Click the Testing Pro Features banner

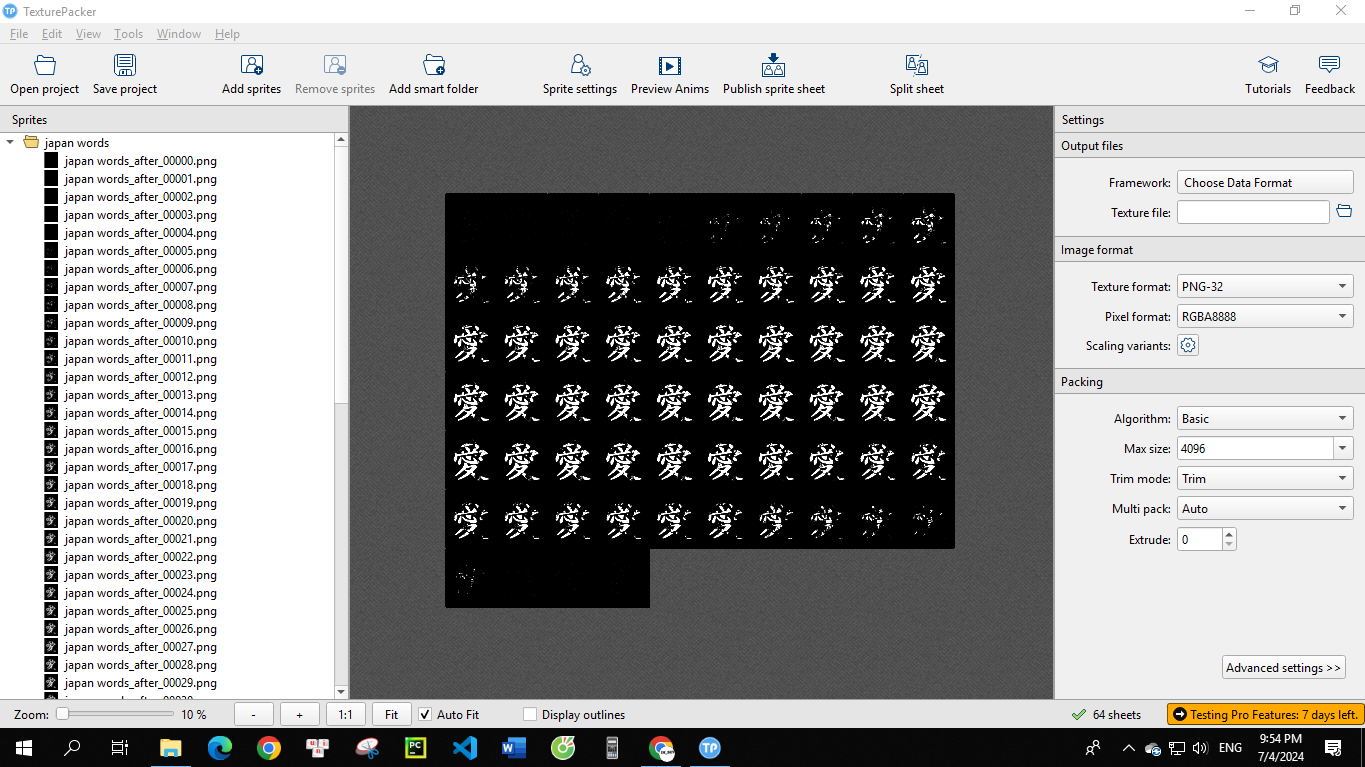tap(1264, 714)
